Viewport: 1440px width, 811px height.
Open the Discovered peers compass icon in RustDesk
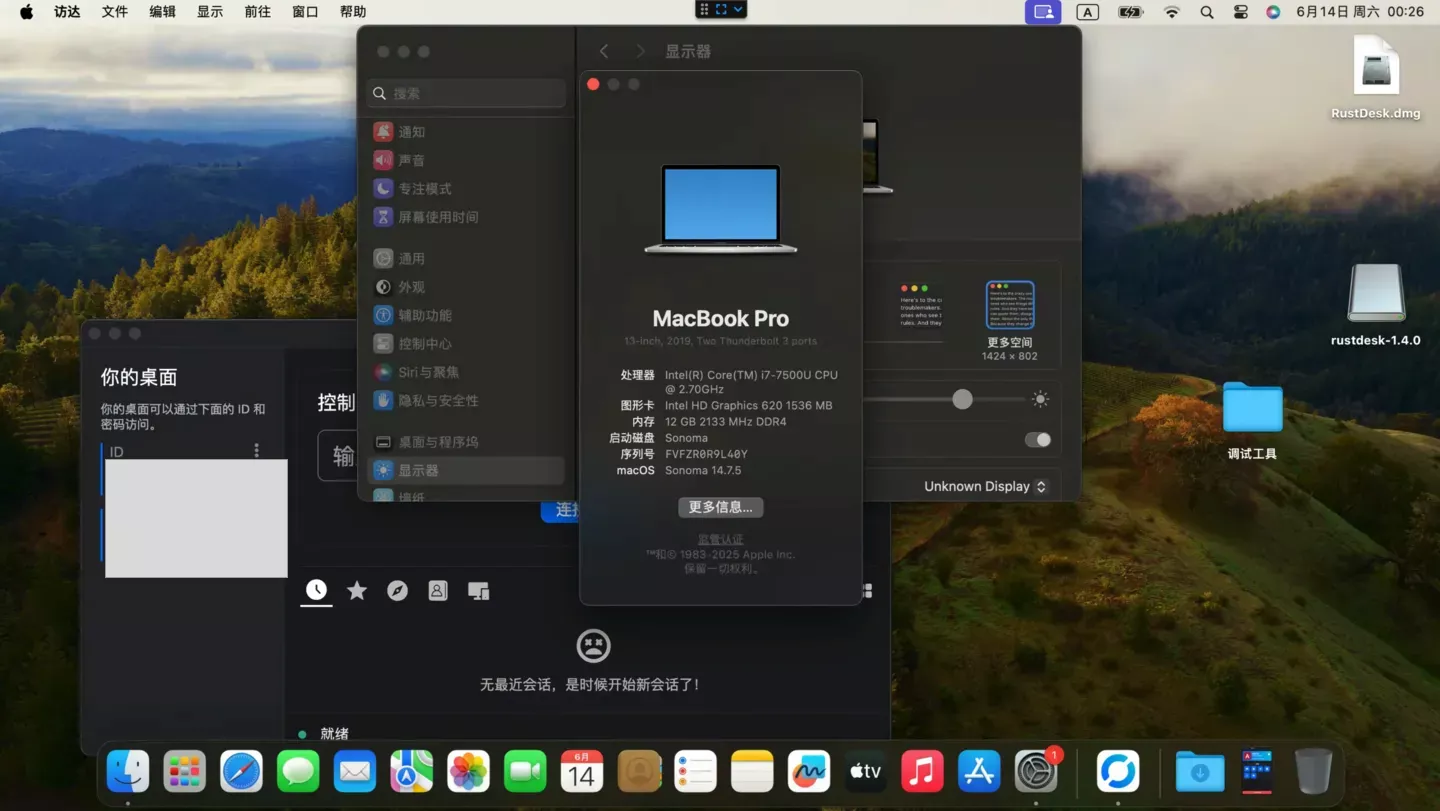tap(397, 590)
